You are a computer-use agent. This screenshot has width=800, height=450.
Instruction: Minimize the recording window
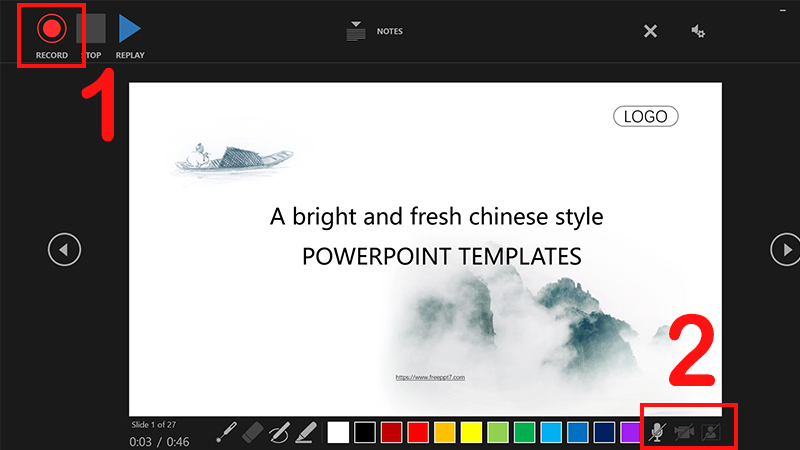pyautogui.click(x=783, y=10)
